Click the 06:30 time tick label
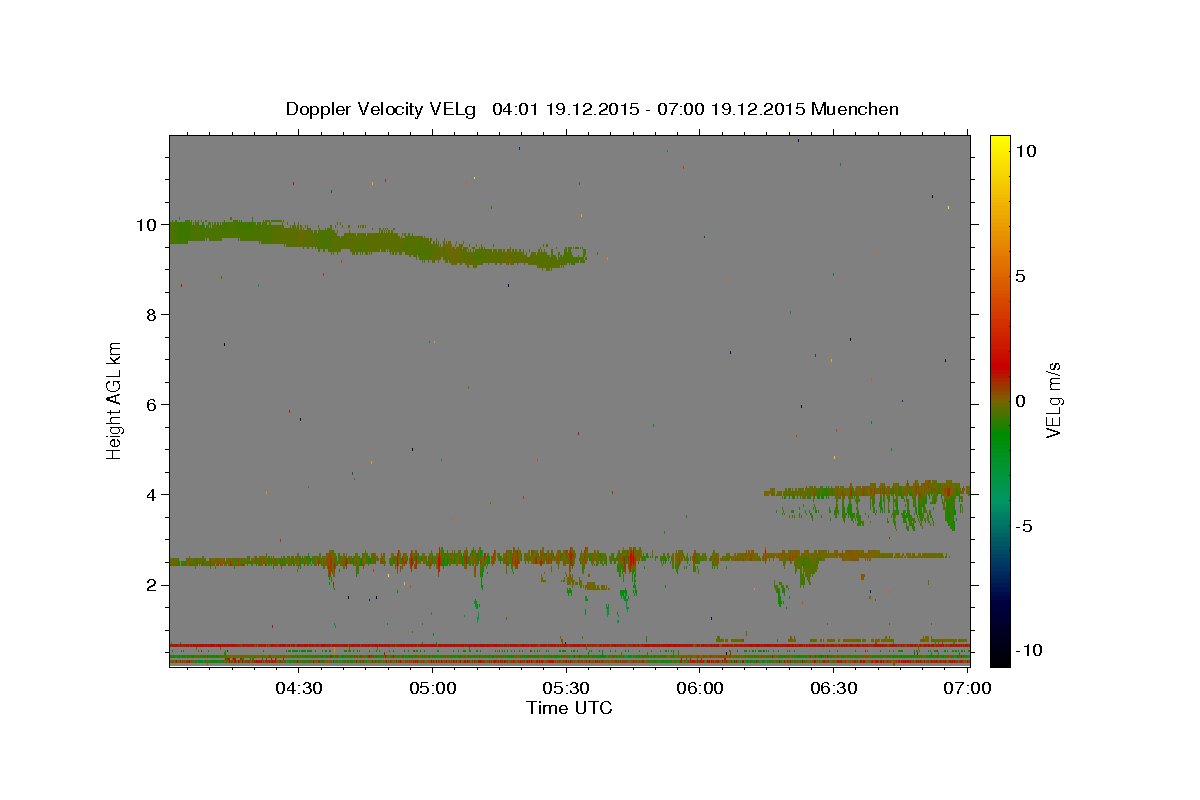The image size is (1200, 800). [x=833, y=688]
